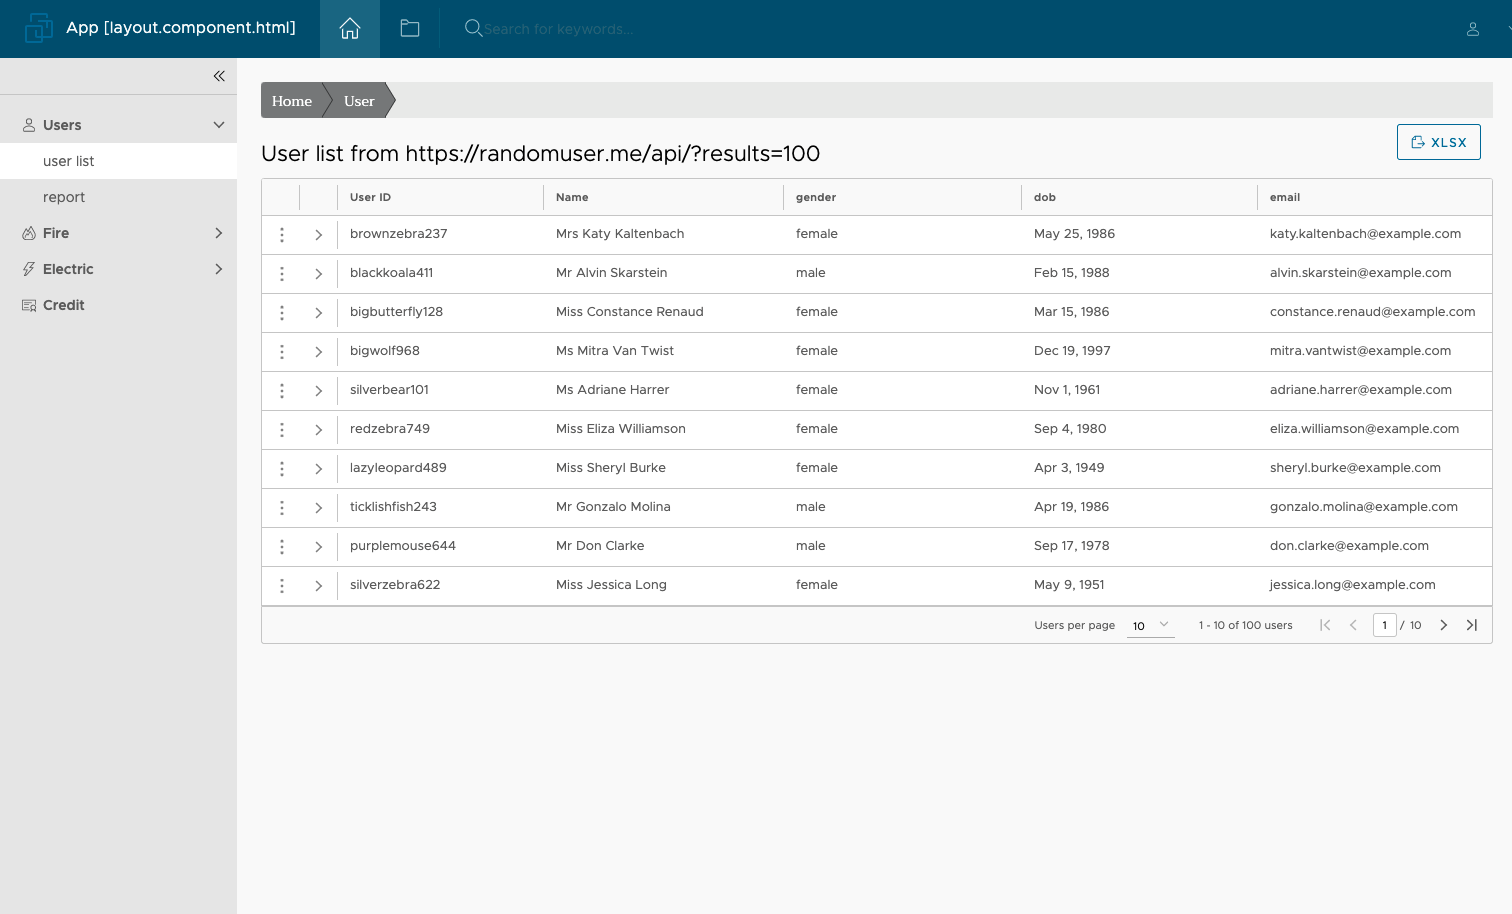Select cell Miss Jessica Long

coord(611,585)
